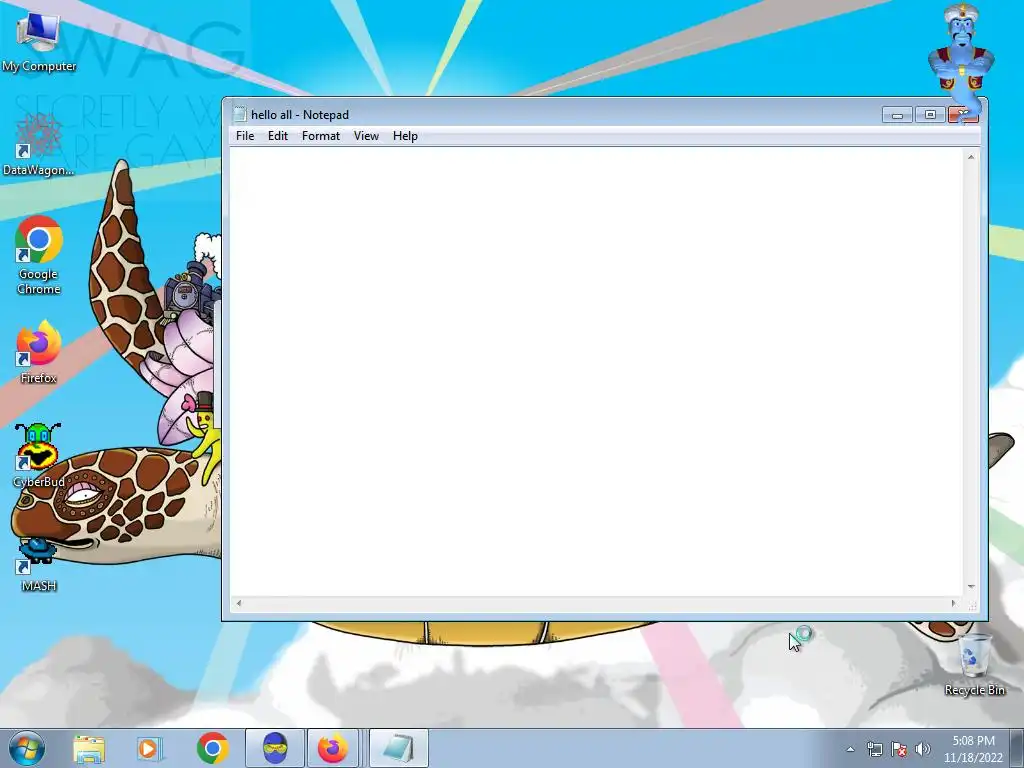Click the horizontal scrollbar right arrow
This screenshot has width=1024, height=768.
pyautogui.click(x=954, y=603)
